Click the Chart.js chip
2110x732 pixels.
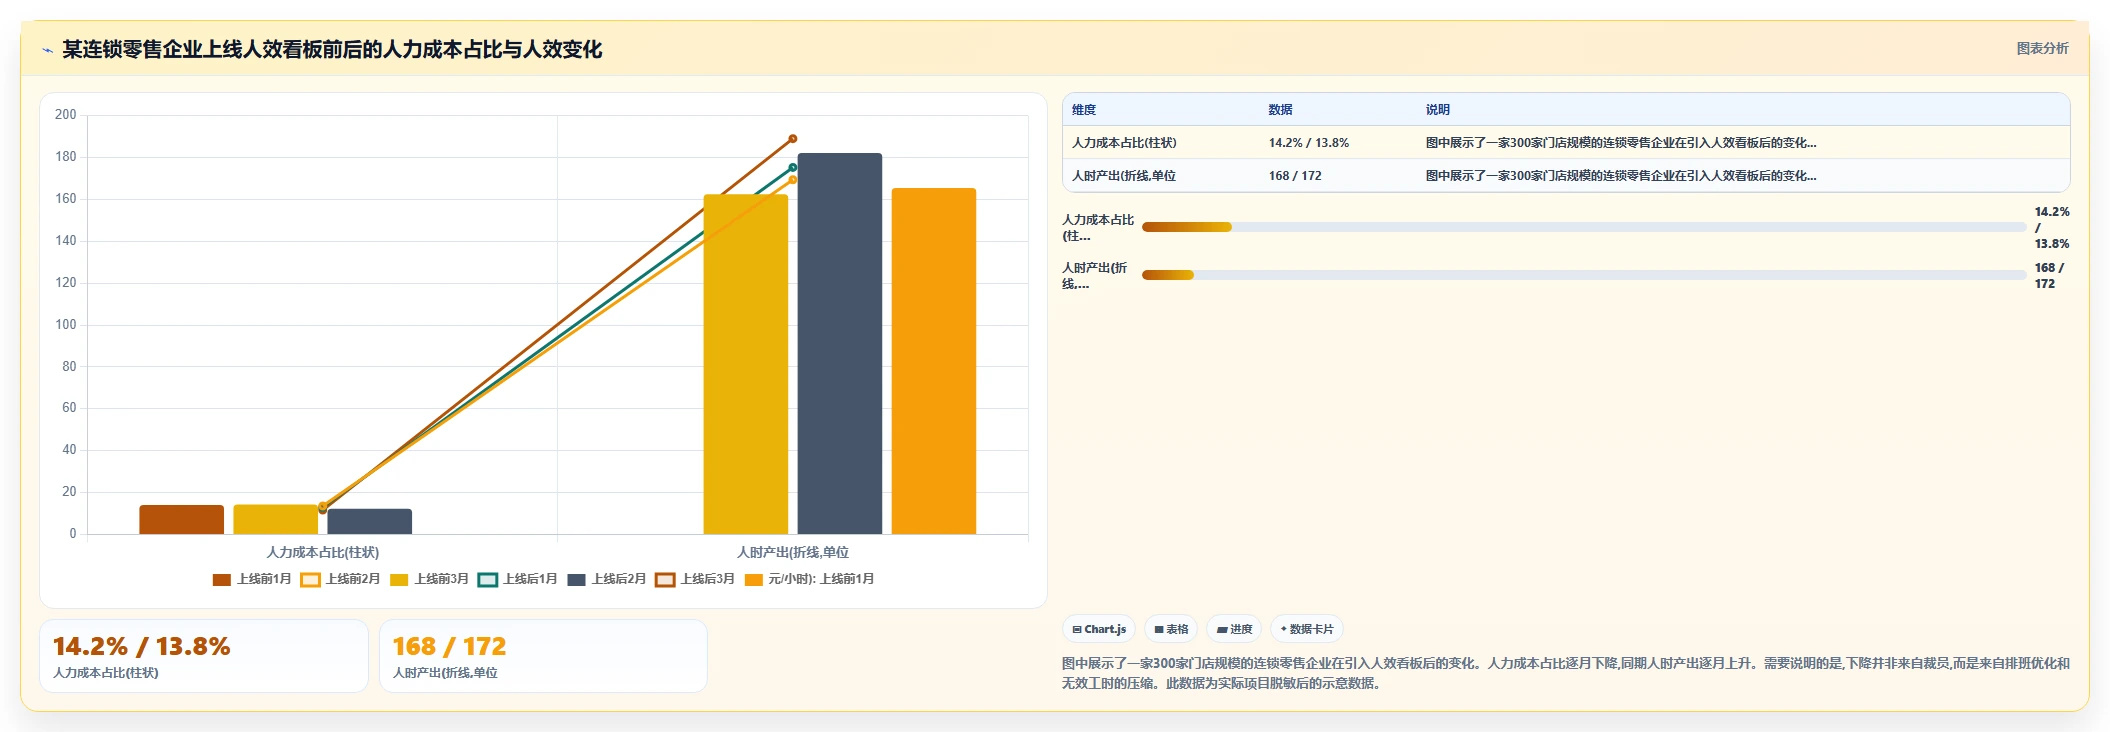tap(1099, 629)
